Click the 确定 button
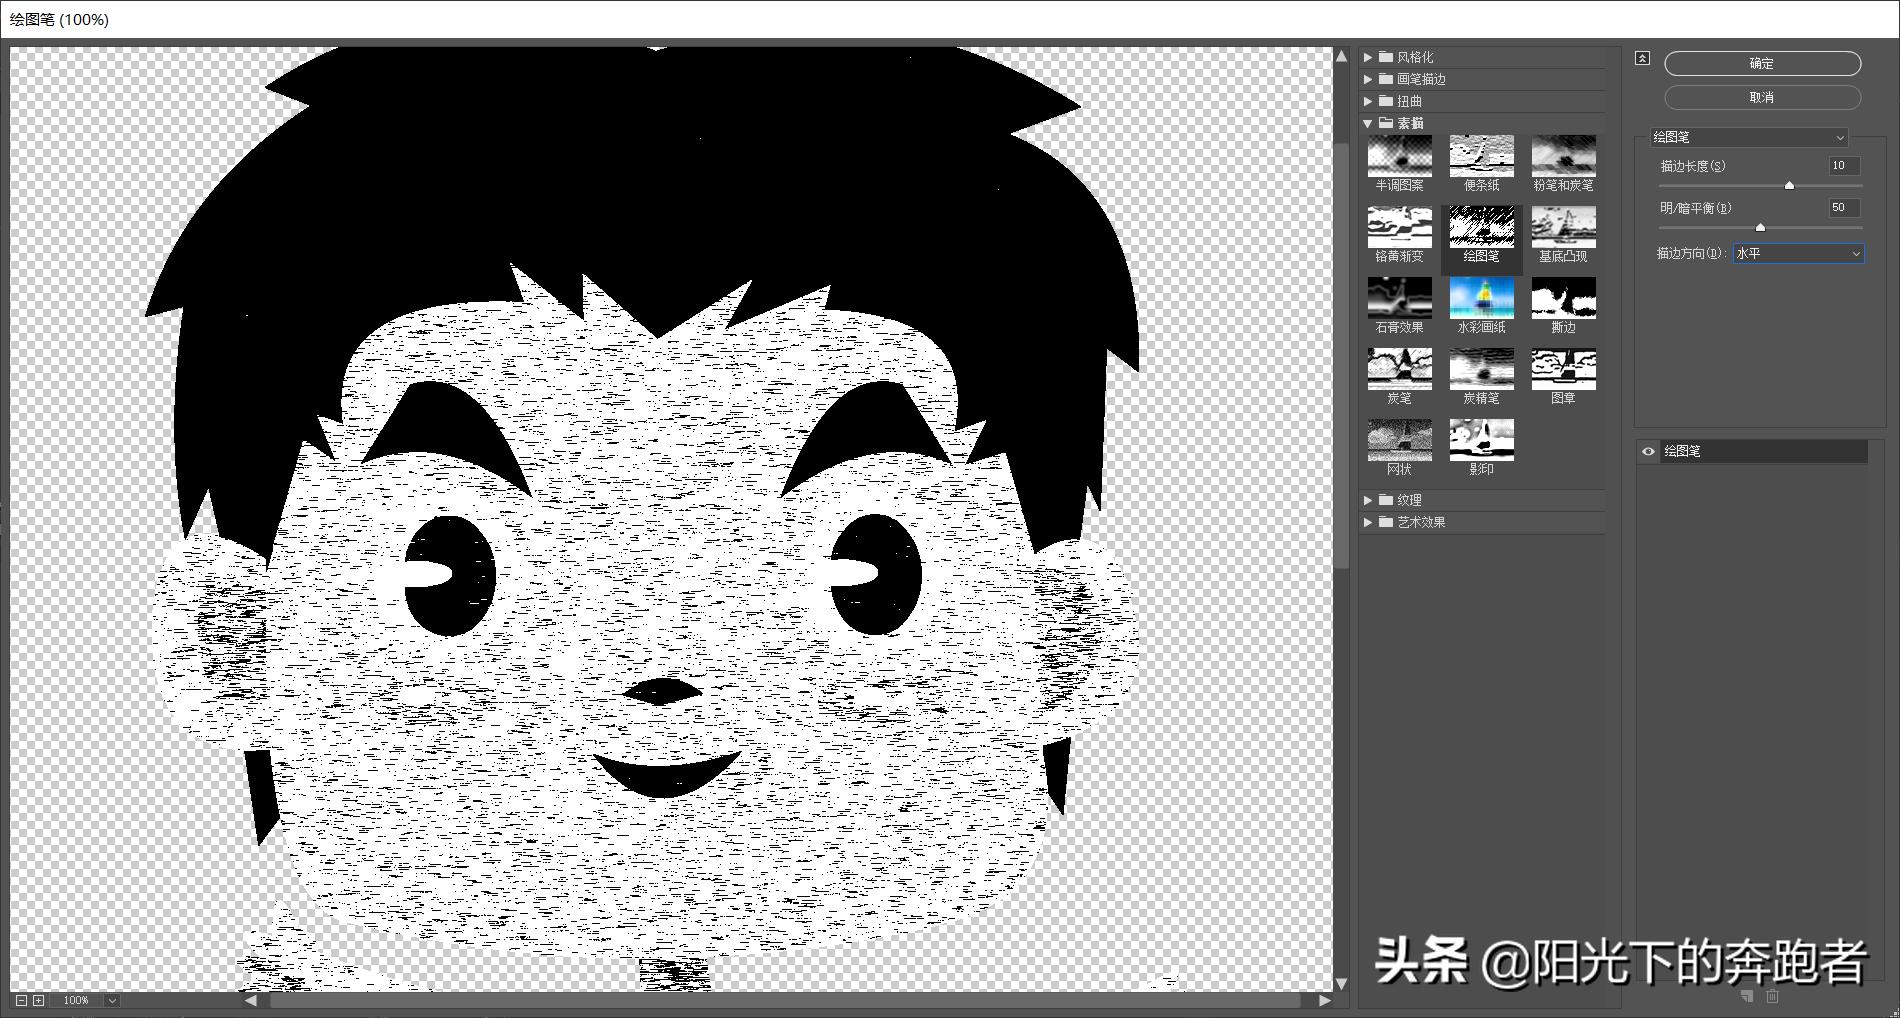 [x=1761, y=63]
